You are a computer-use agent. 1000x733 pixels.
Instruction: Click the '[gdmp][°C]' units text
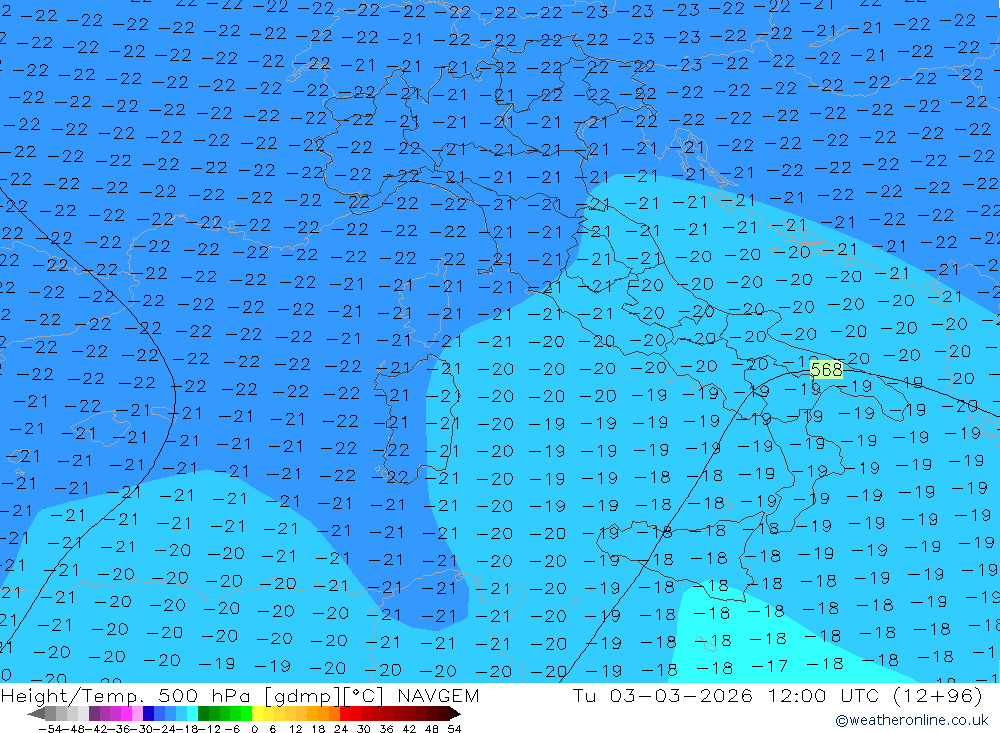click(x=323, y=695)
